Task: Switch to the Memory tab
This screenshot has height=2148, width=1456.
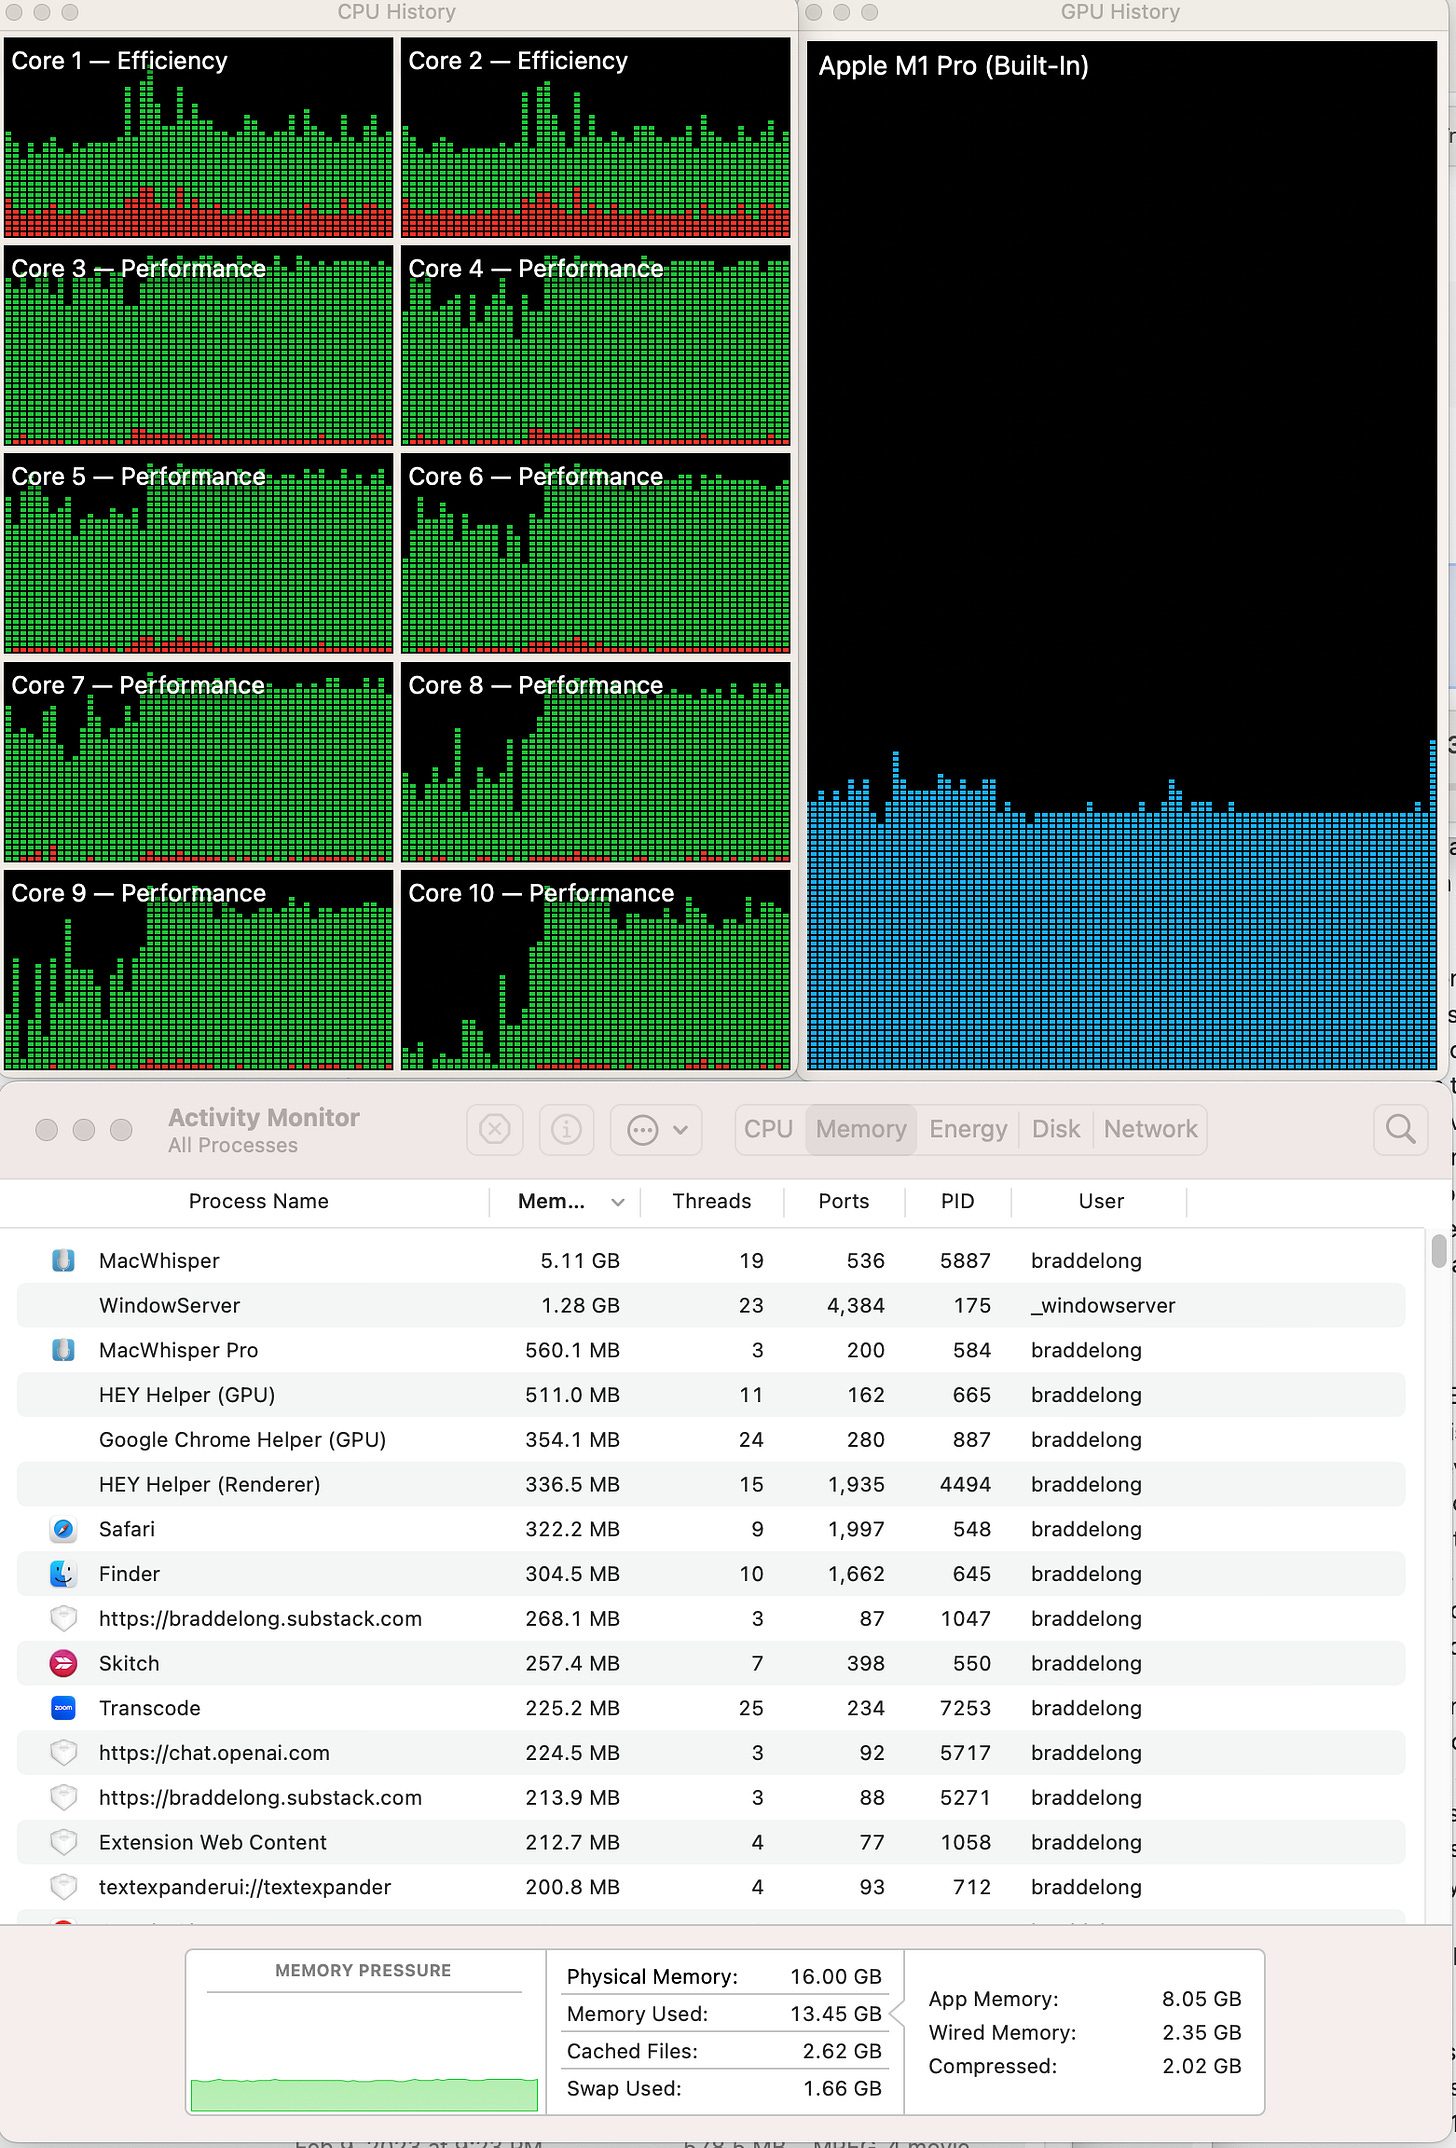Action: pyautogui.click(x=861, y=1129)
